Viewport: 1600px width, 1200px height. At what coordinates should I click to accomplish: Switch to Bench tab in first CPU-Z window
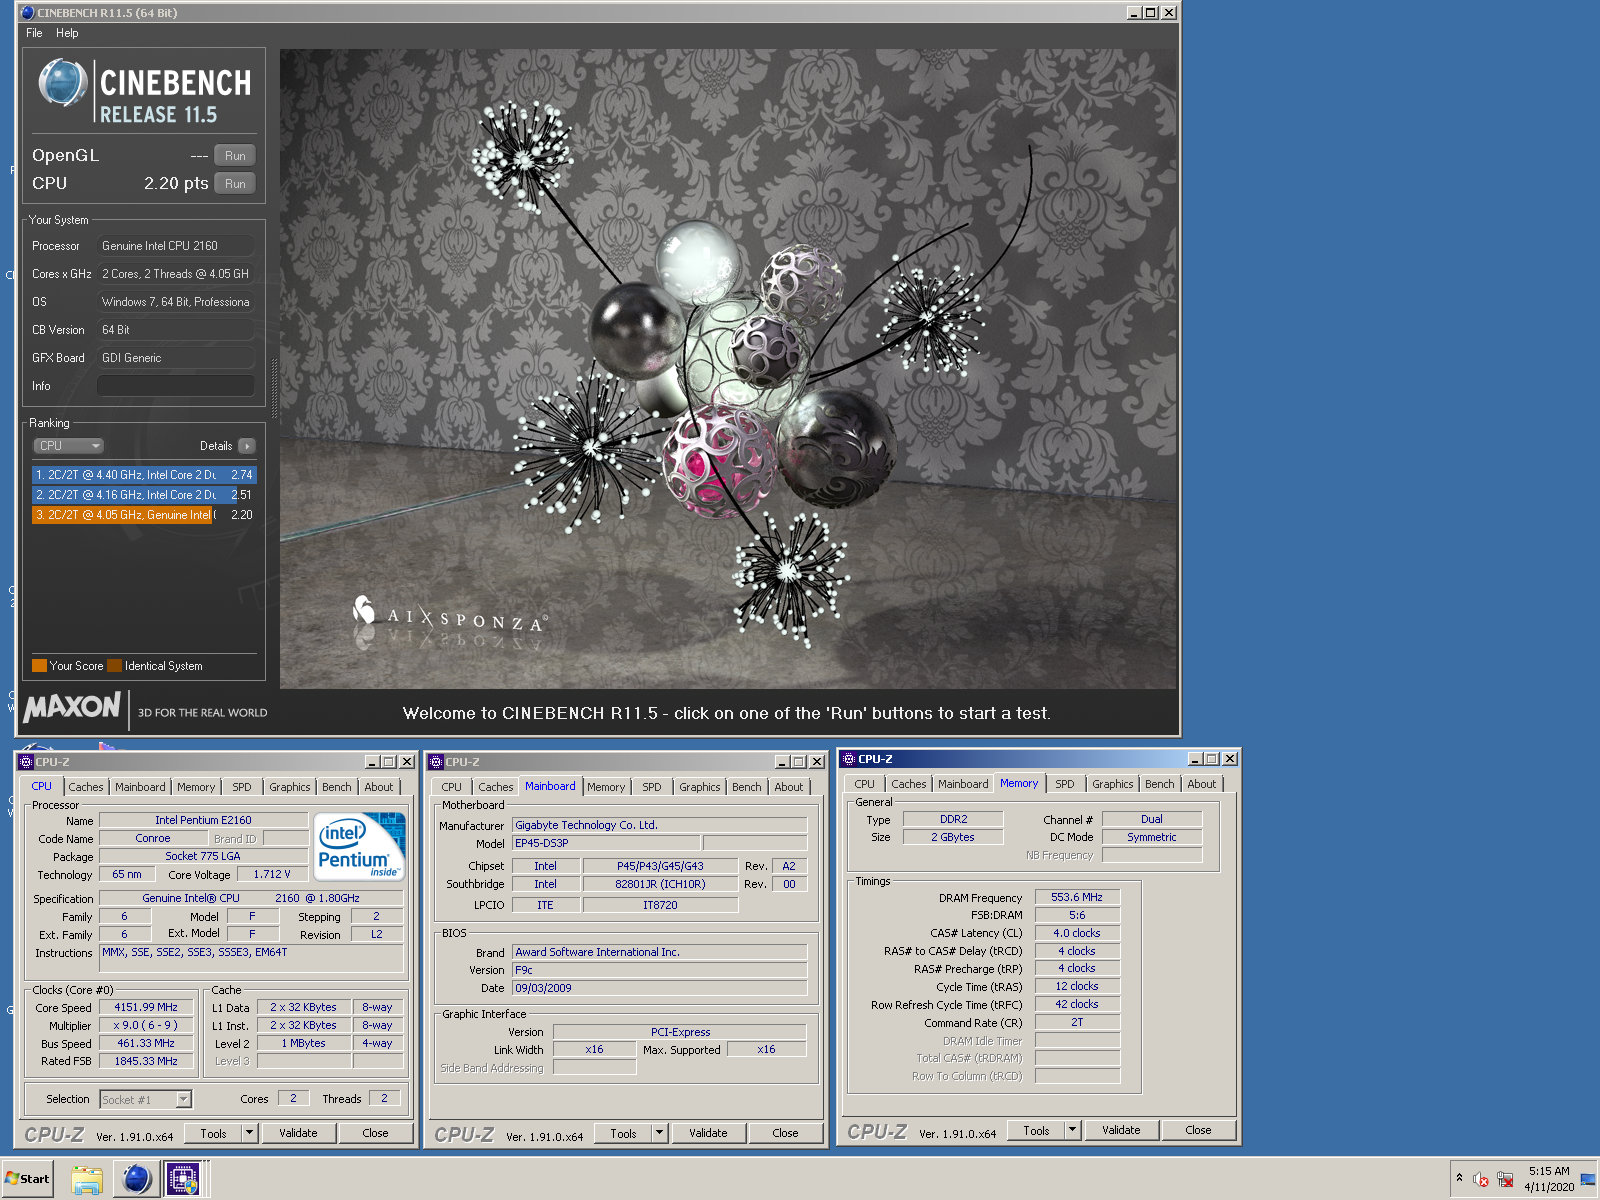[x=337, y=787]
